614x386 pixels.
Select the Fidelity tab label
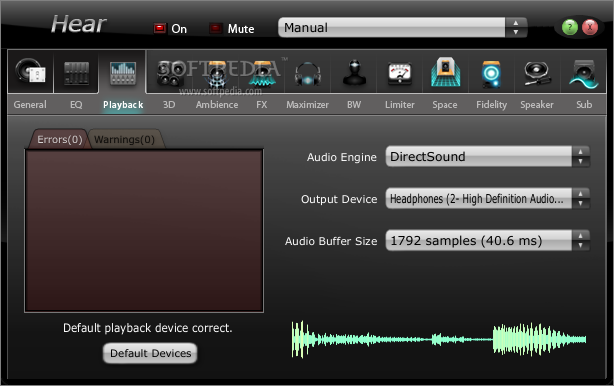tap(491, 105)
